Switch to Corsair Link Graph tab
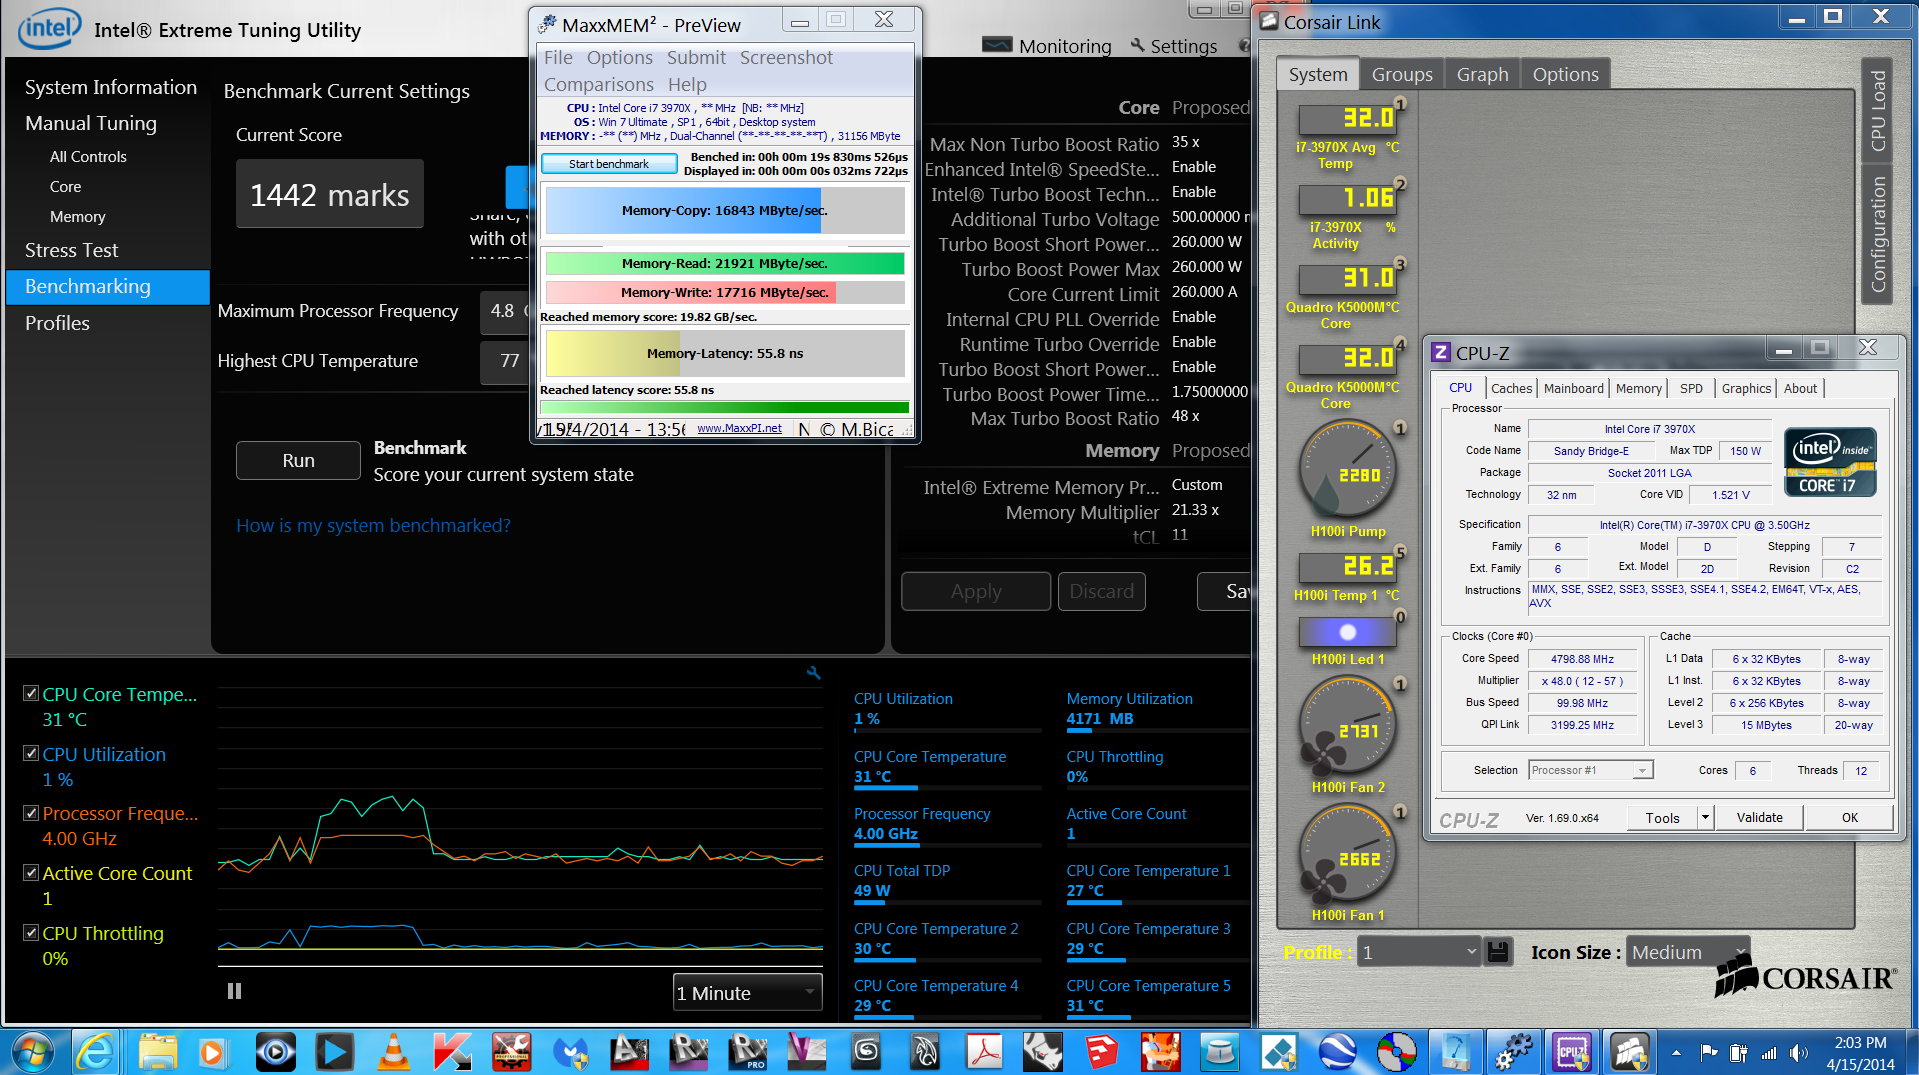The image size is (1919, 1075). [x=1482, y=74]
